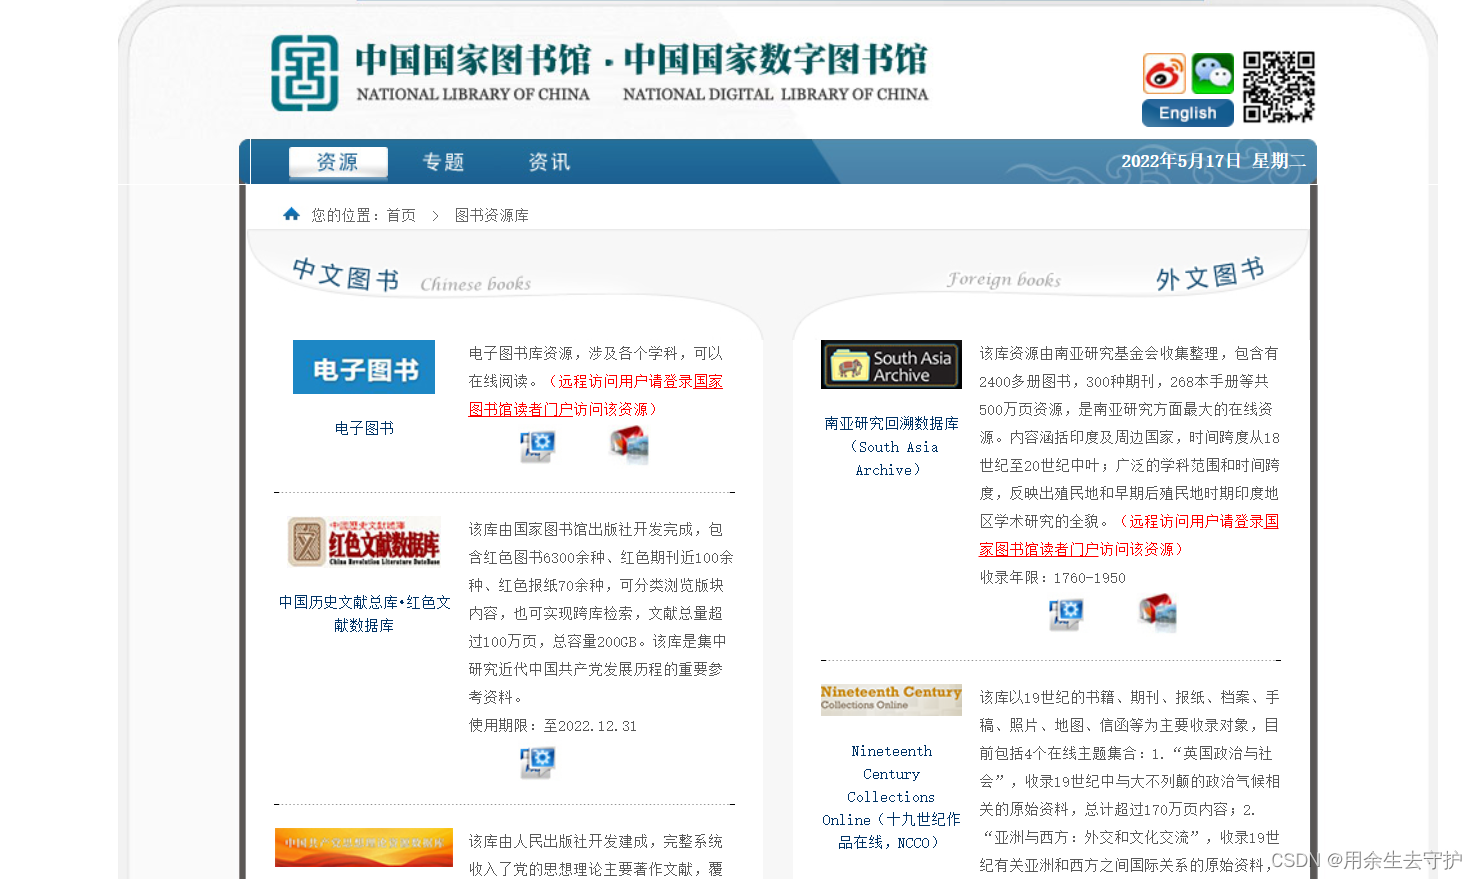Click the blue gear-screen icon below 使用期限
1477x879 pixels.
click(538, 762)
